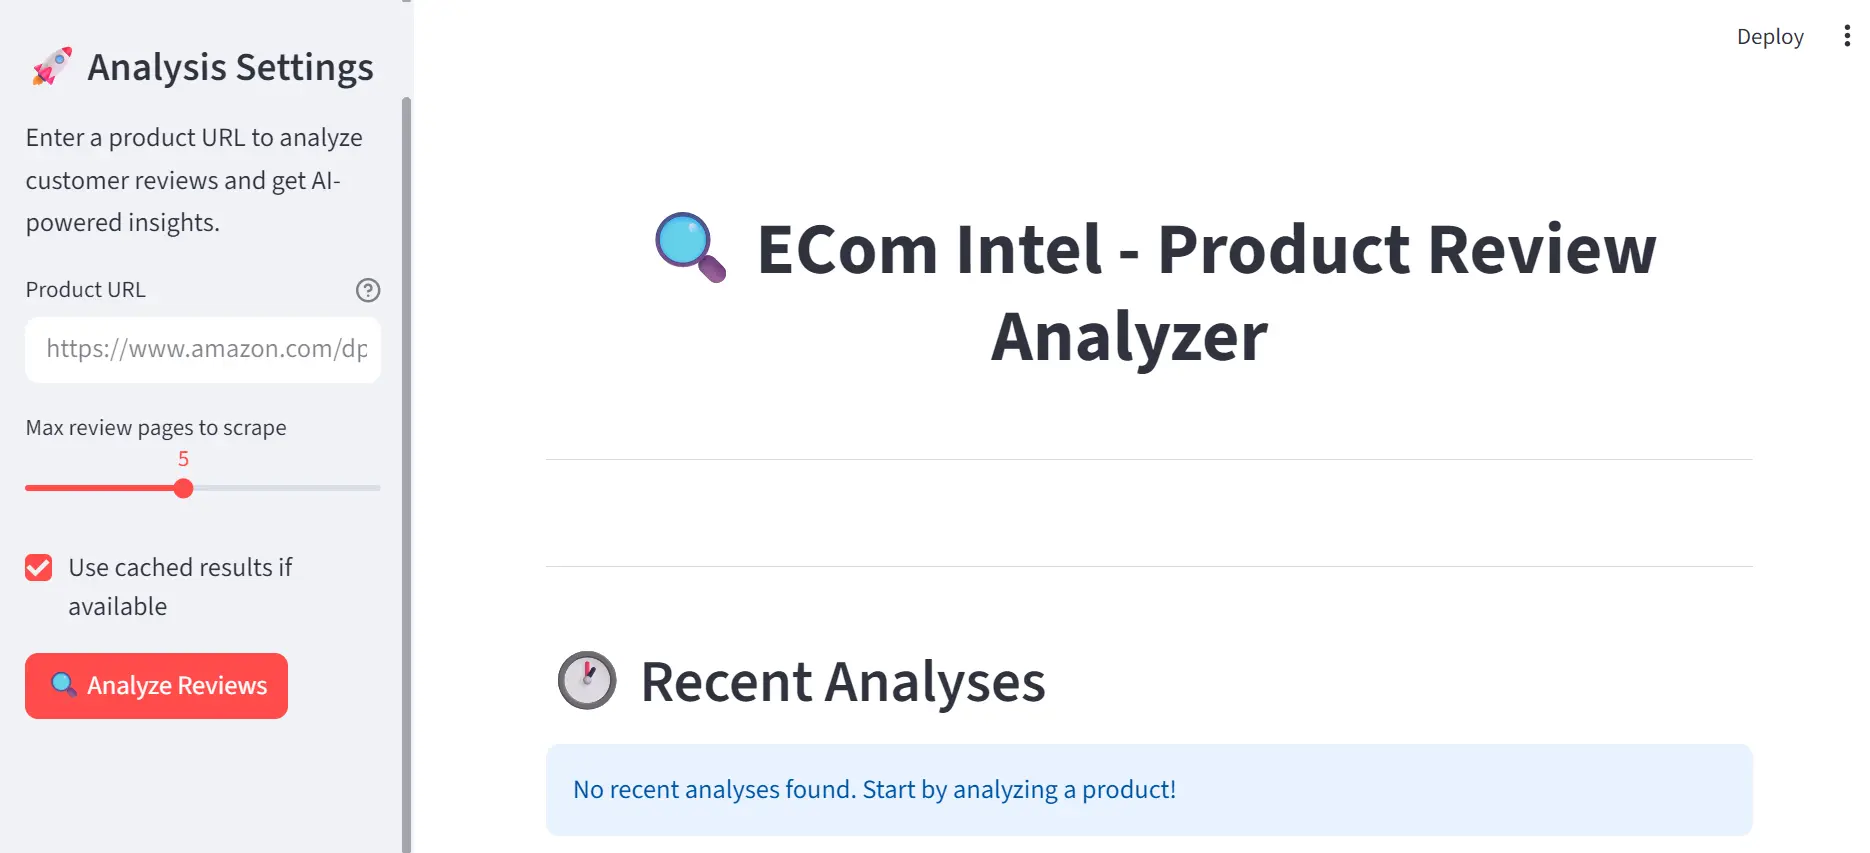The width and height of the screenshot is (1870, 853).
Task: Click the help question mark near Product URL
Action: click(x=367, y=290)
